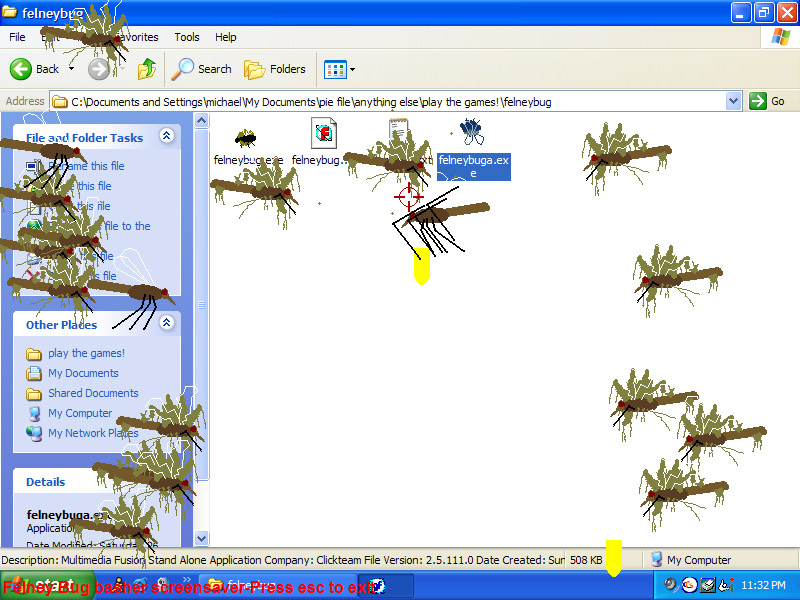
Task: Open the Help menu
Action: pos(226,37)
